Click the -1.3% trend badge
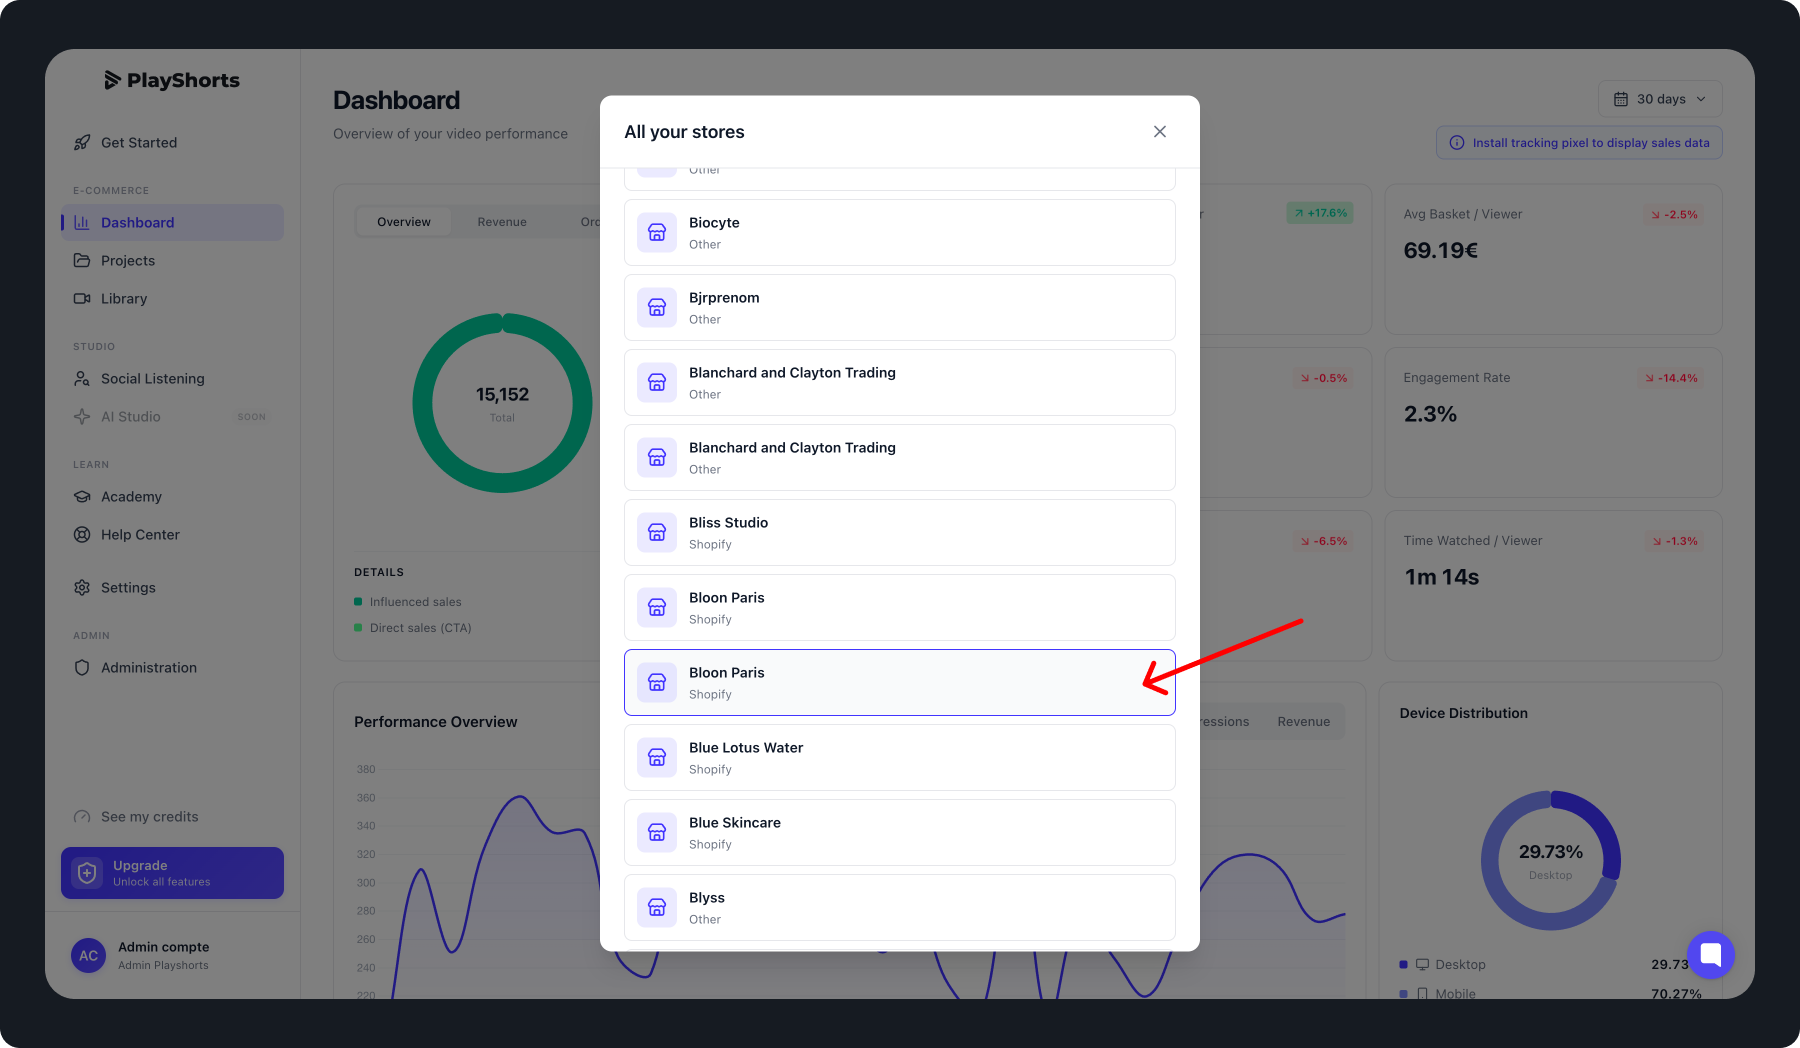The image size is (1800, 1048). (1675, 541)
